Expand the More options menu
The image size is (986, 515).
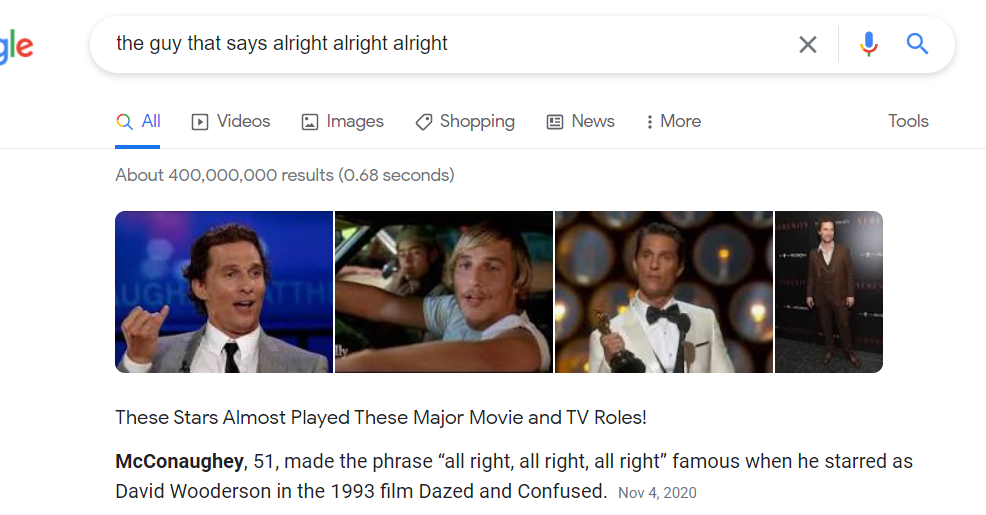tap(673, 121)
